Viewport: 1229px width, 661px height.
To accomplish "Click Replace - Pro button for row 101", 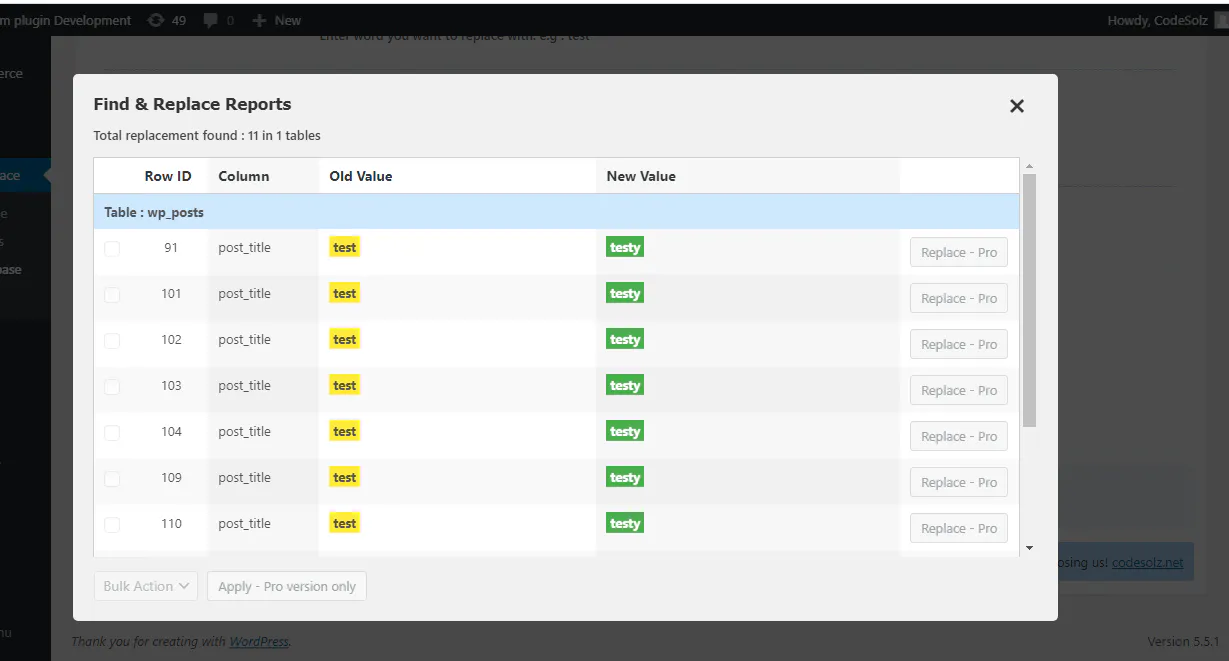I will pyautogui.click(x=959, y=298).
